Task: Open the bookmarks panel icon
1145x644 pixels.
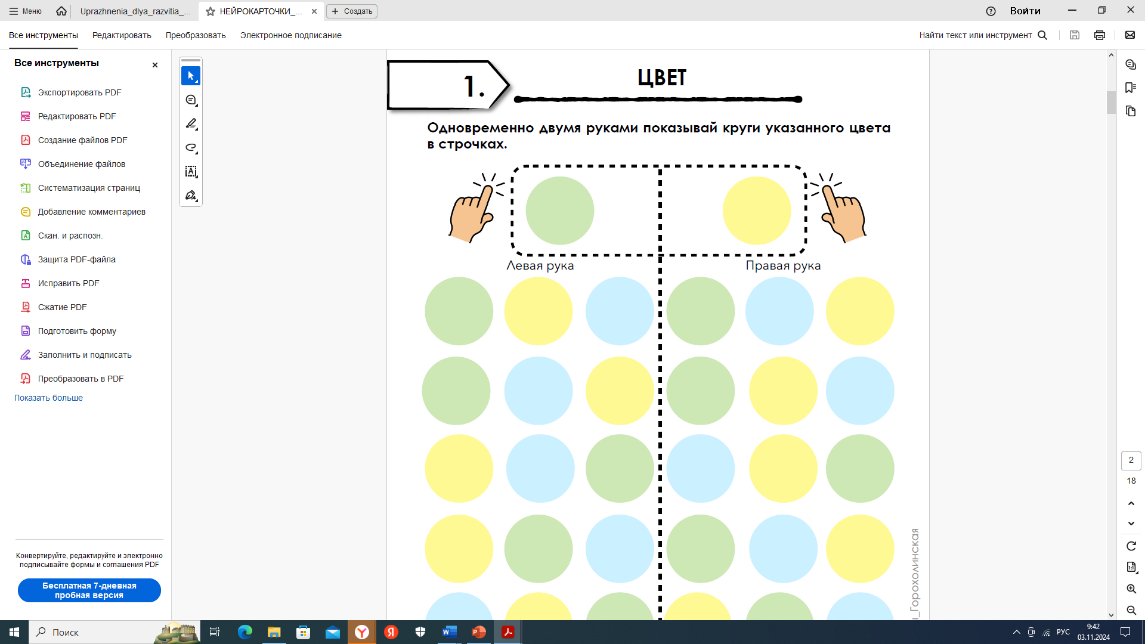Action: click(x=1130, y=88)
